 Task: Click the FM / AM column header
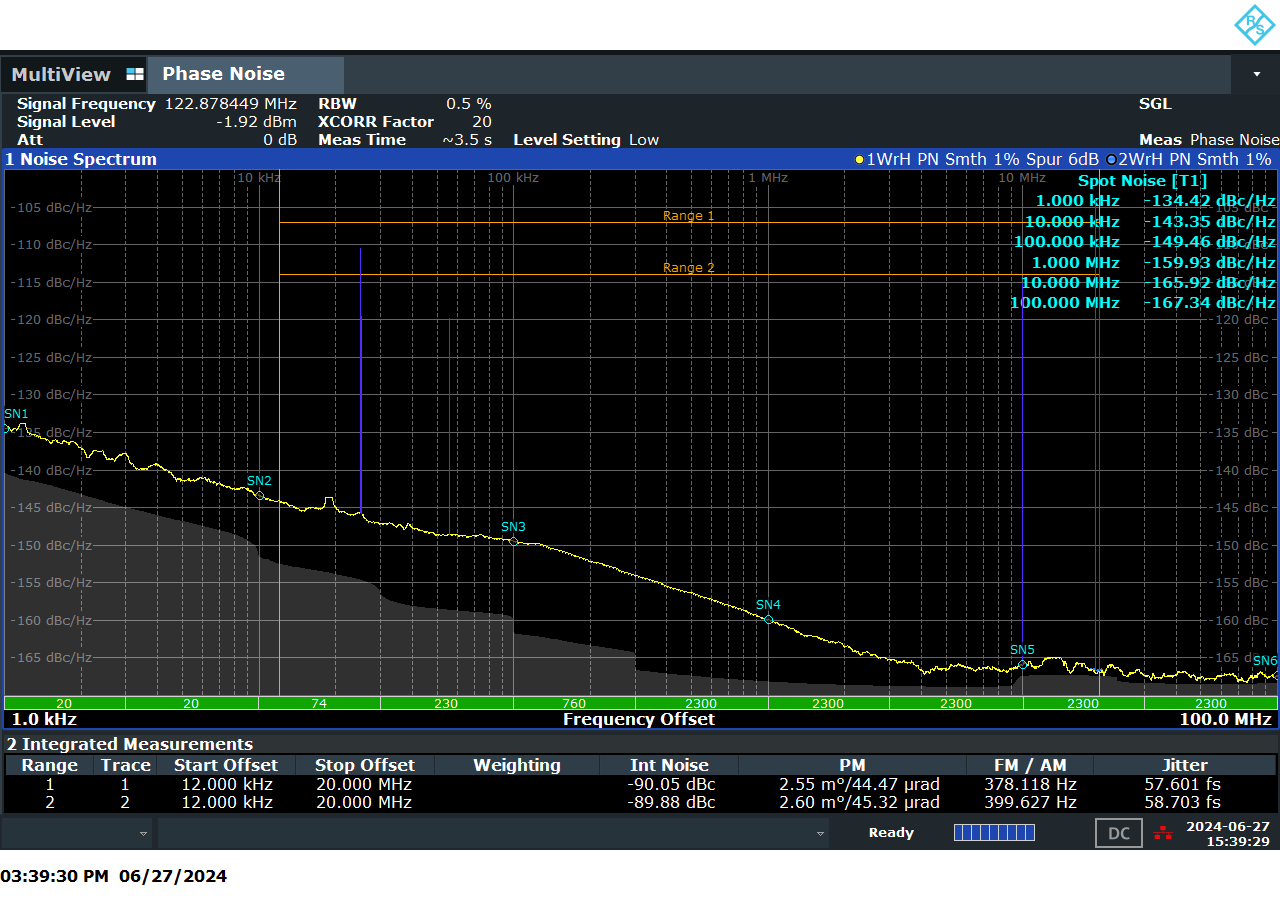(1029, 765)
